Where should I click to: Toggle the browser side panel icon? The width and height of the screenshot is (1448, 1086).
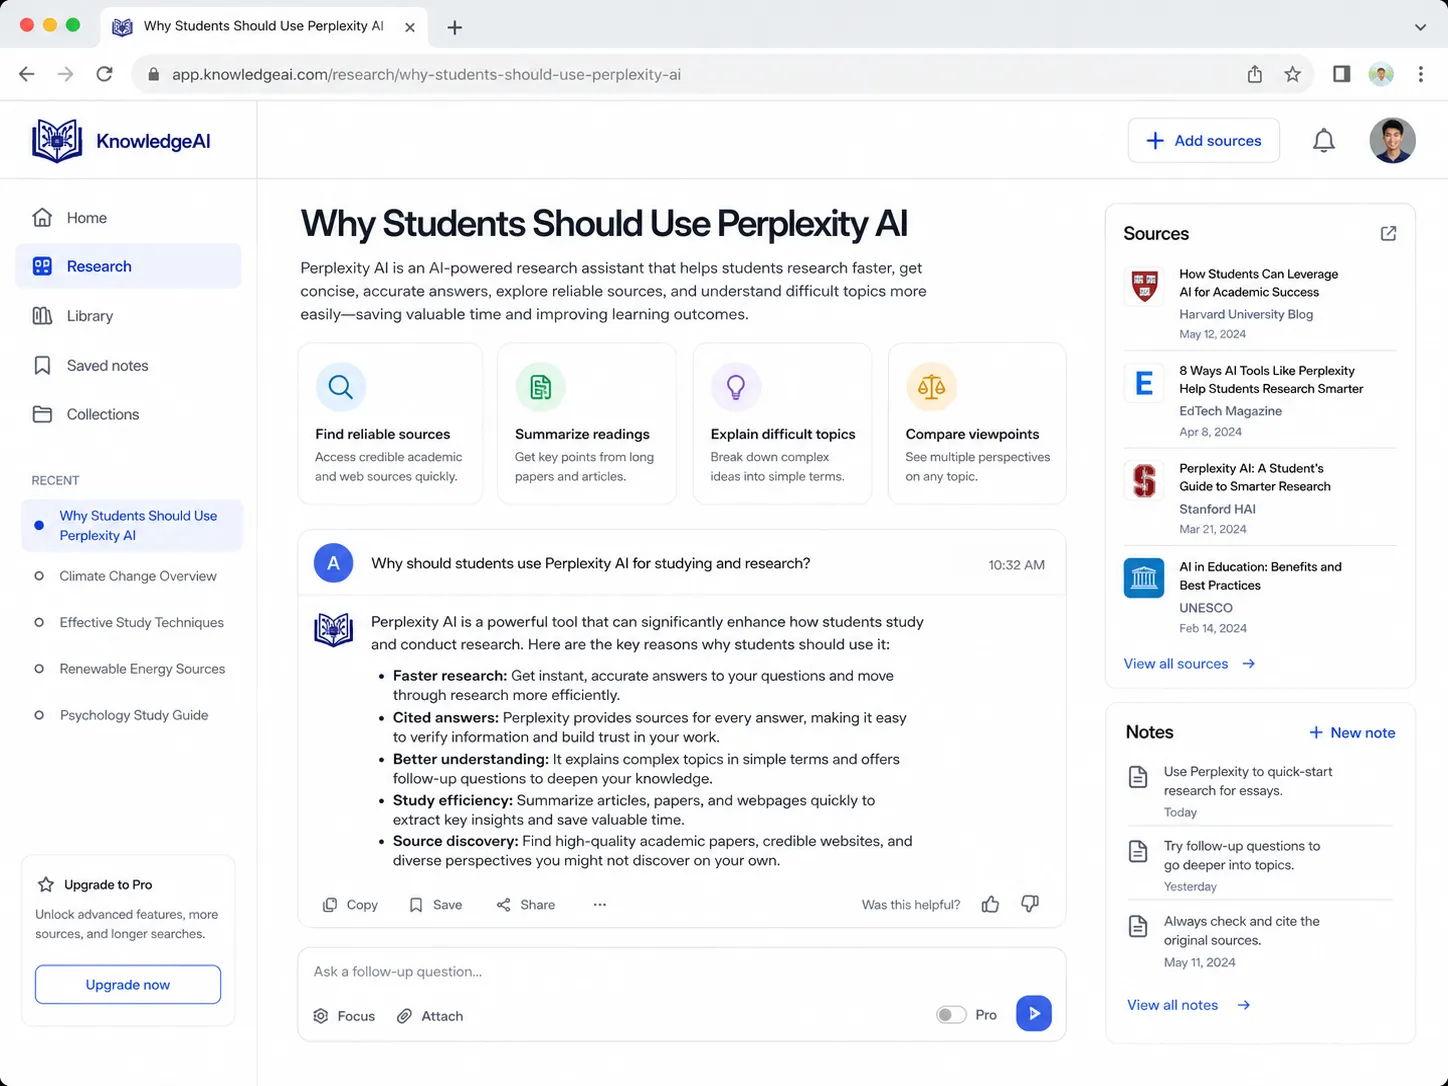click(1342, 74)
